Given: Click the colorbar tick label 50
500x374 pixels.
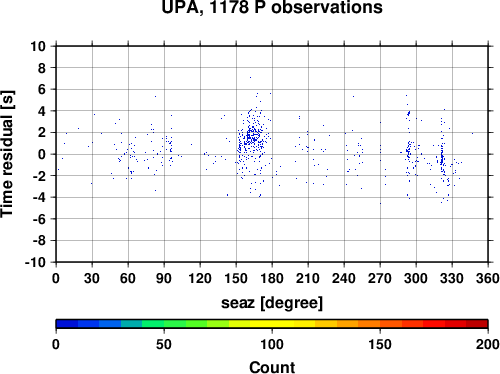Looking at the screenshot, I should (x=164, y=344).
